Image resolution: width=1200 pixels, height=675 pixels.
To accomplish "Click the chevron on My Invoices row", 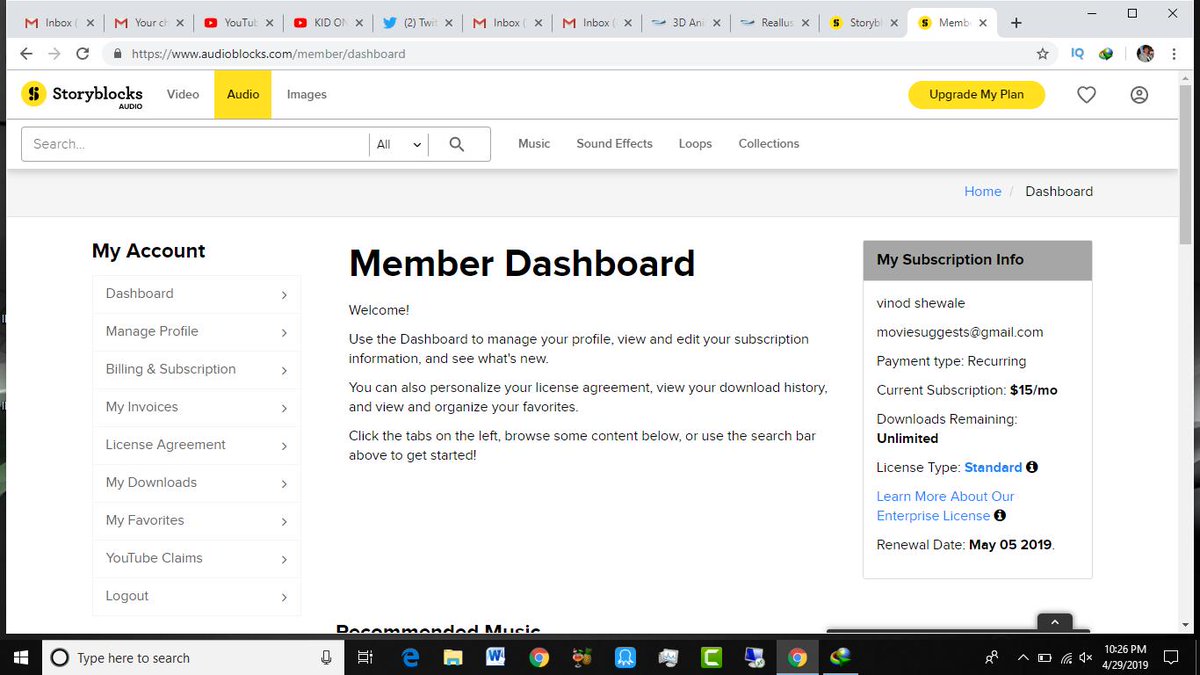I will (284, 409).
